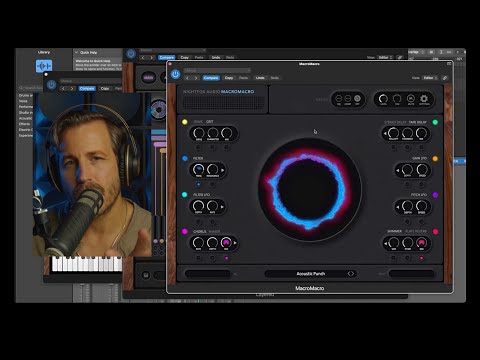Click the Filter resonance knob
The height and width of the screenshot is (360, 480).
click(x=213, y=170)
